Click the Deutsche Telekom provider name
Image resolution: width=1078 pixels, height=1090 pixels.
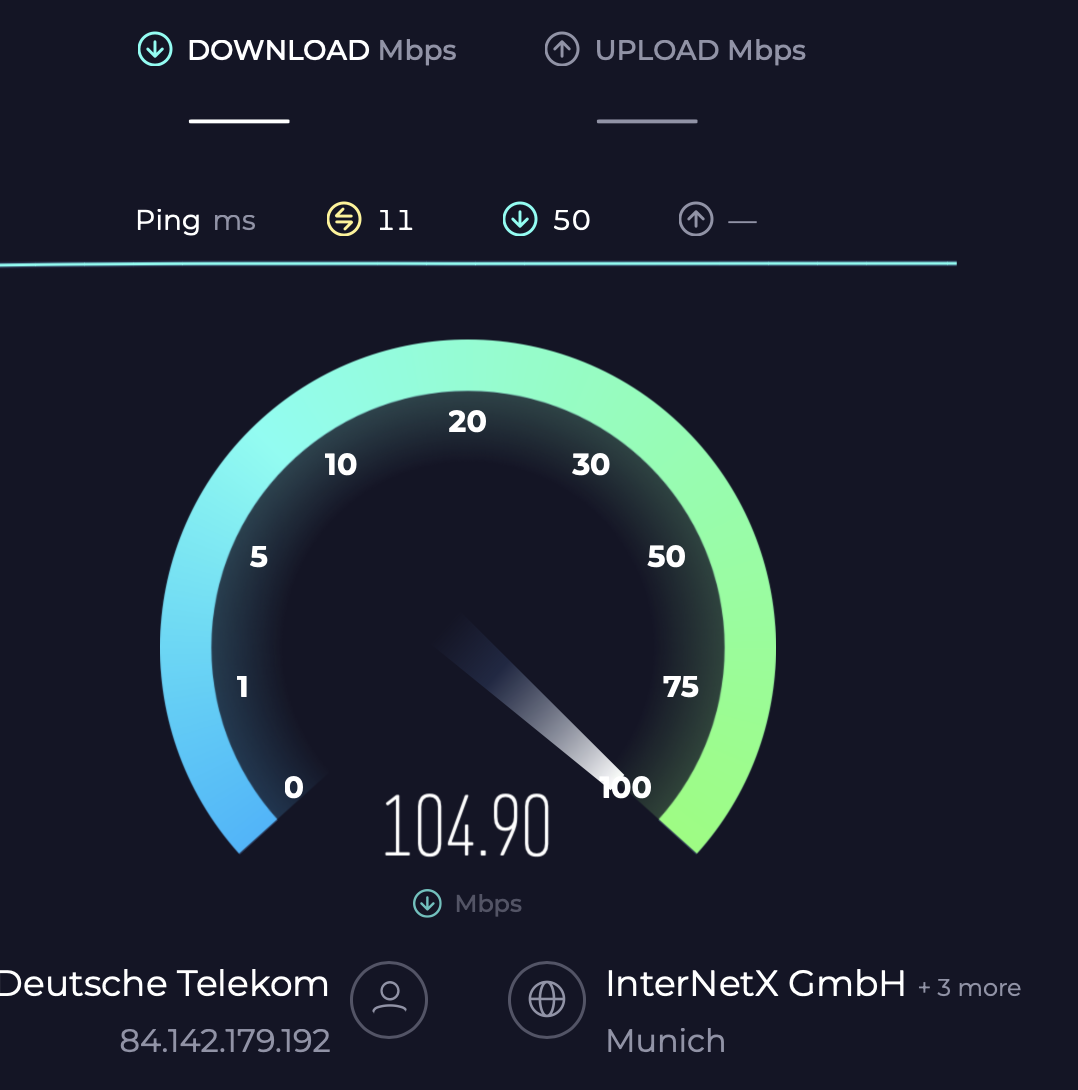tap(164, 984)
